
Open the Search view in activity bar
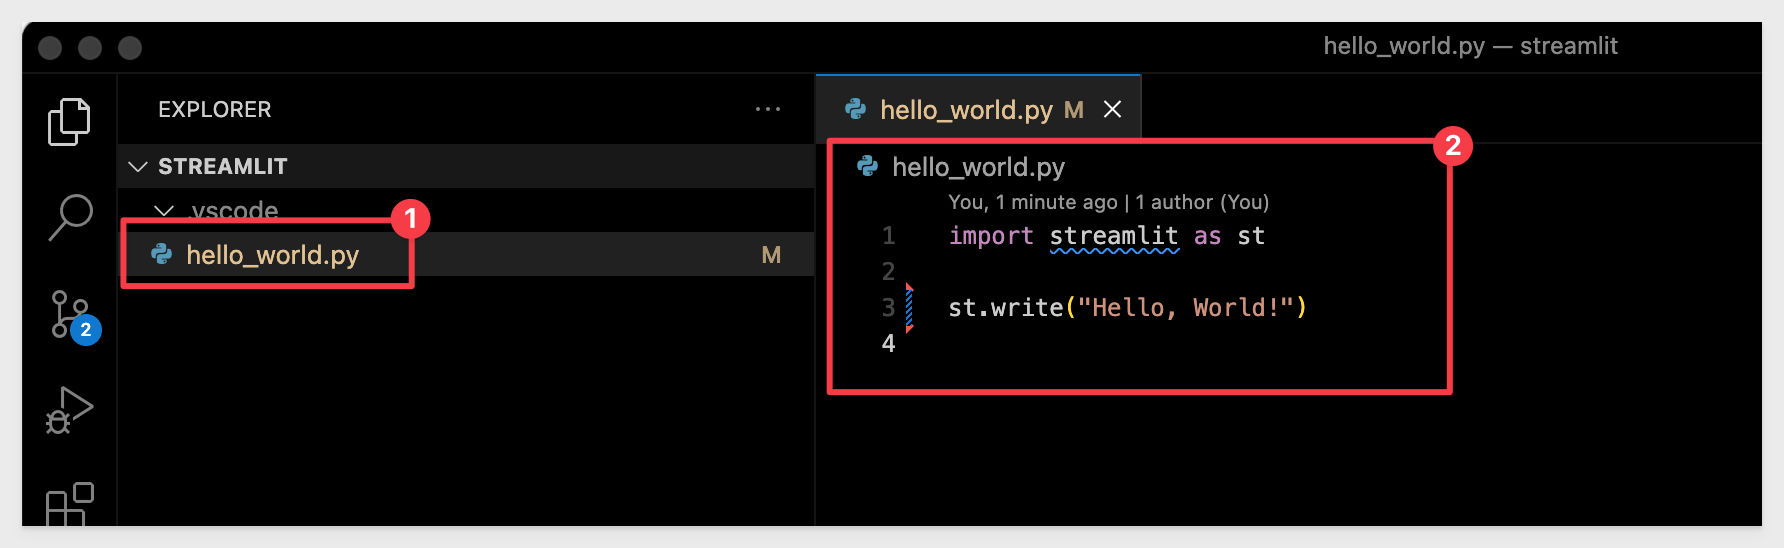pyautogui.click(x=70, y=217)
